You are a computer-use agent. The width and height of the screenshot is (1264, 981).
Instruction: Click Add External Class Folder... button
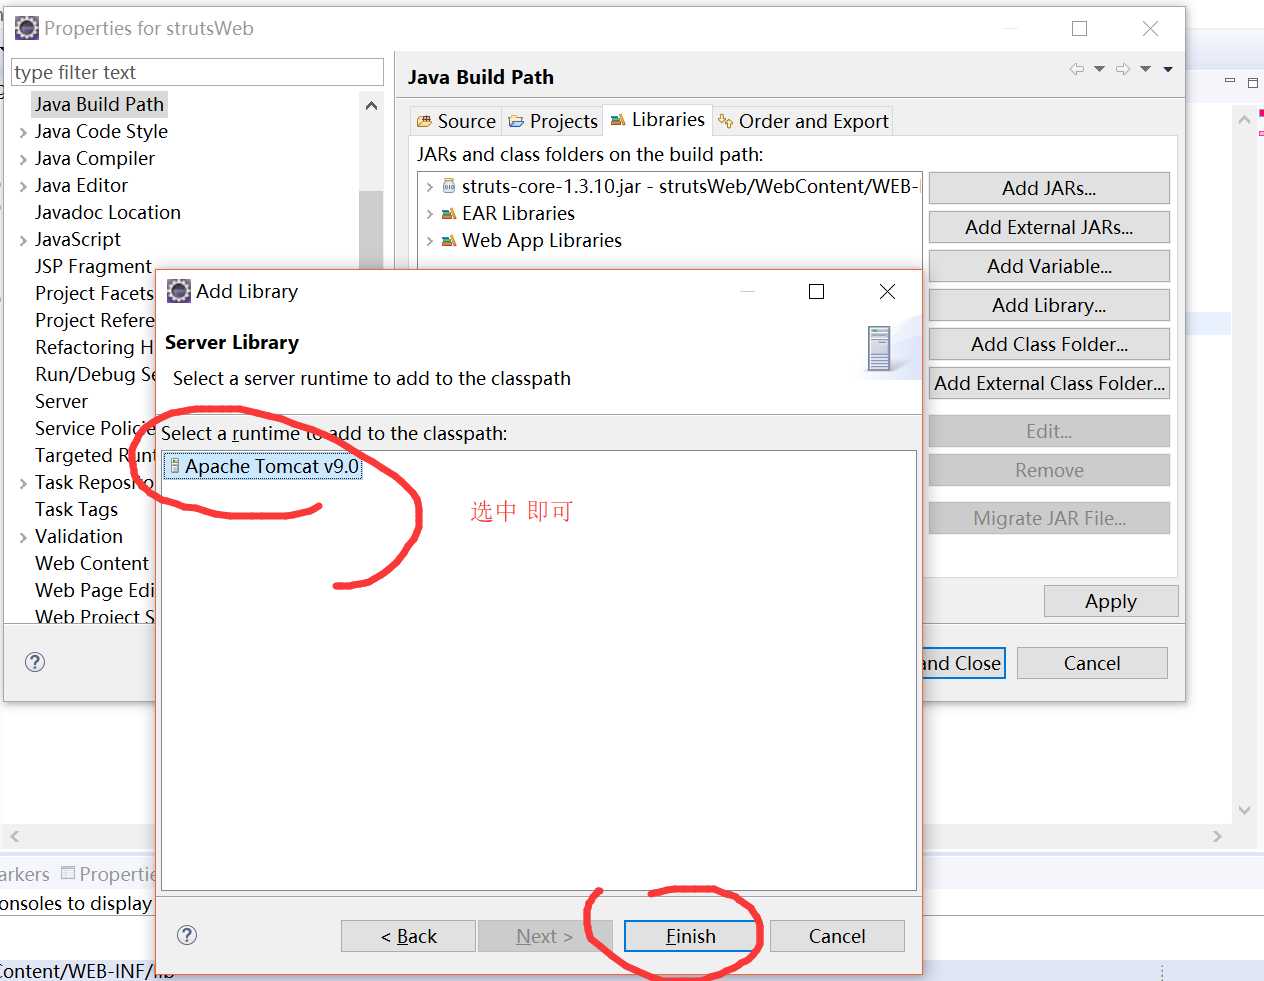click(x=1049, y=383)
